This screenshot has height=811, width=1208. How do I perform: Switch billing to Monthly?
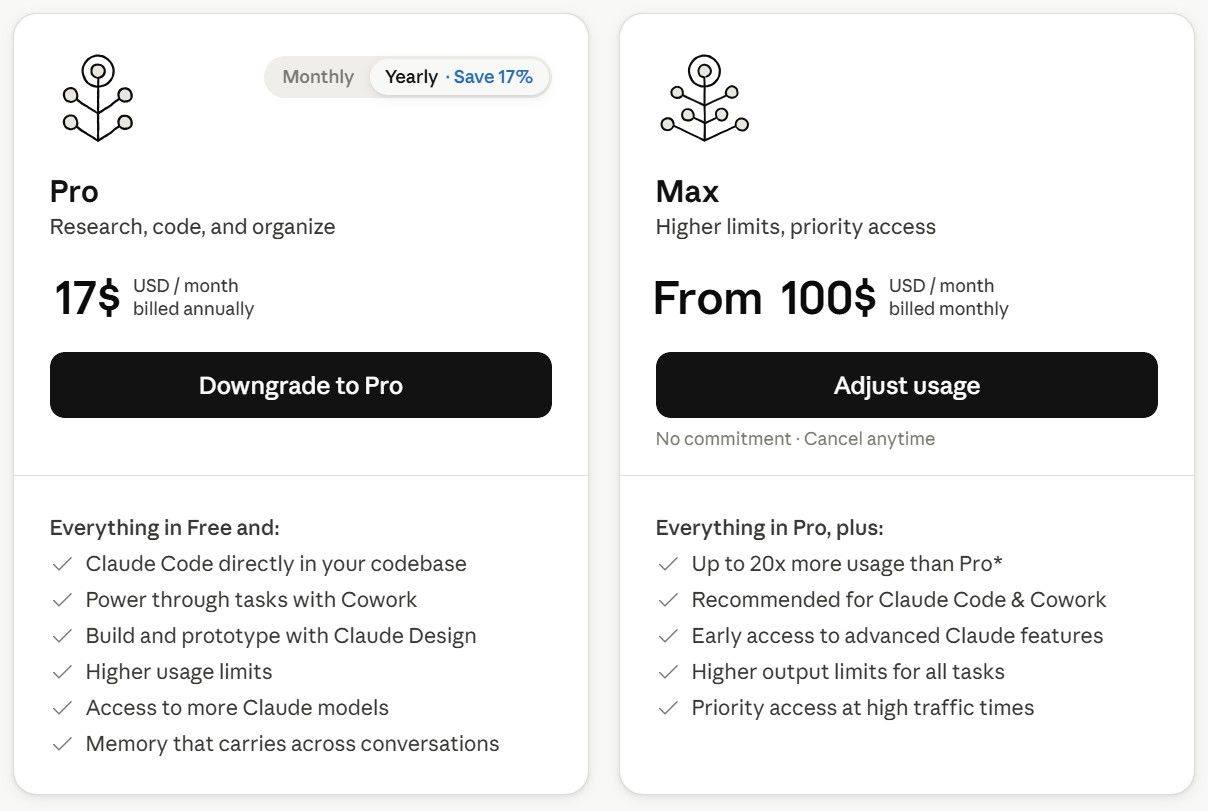pos(318,77)
